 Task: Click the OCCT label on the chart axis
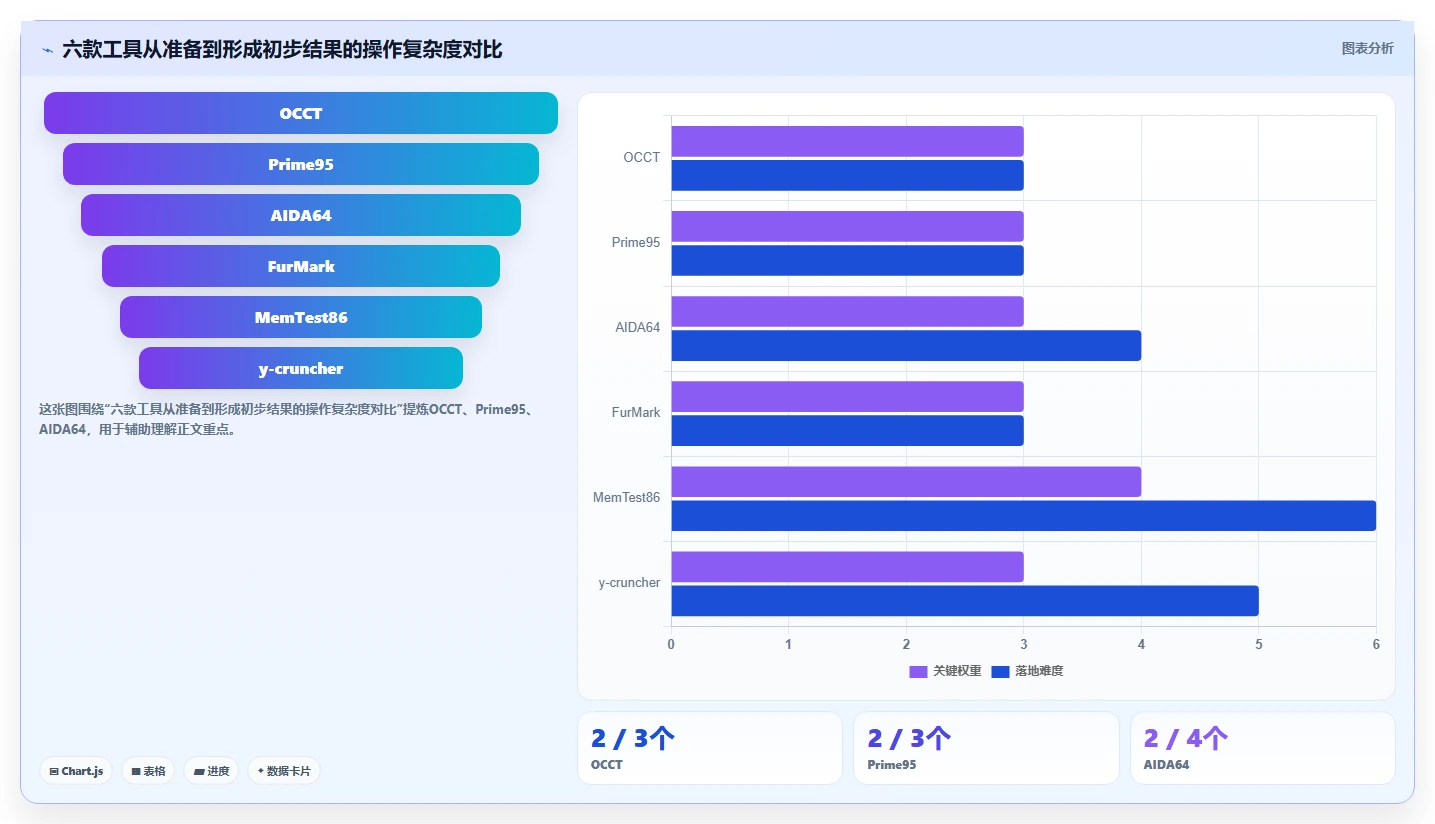point(641,157)
